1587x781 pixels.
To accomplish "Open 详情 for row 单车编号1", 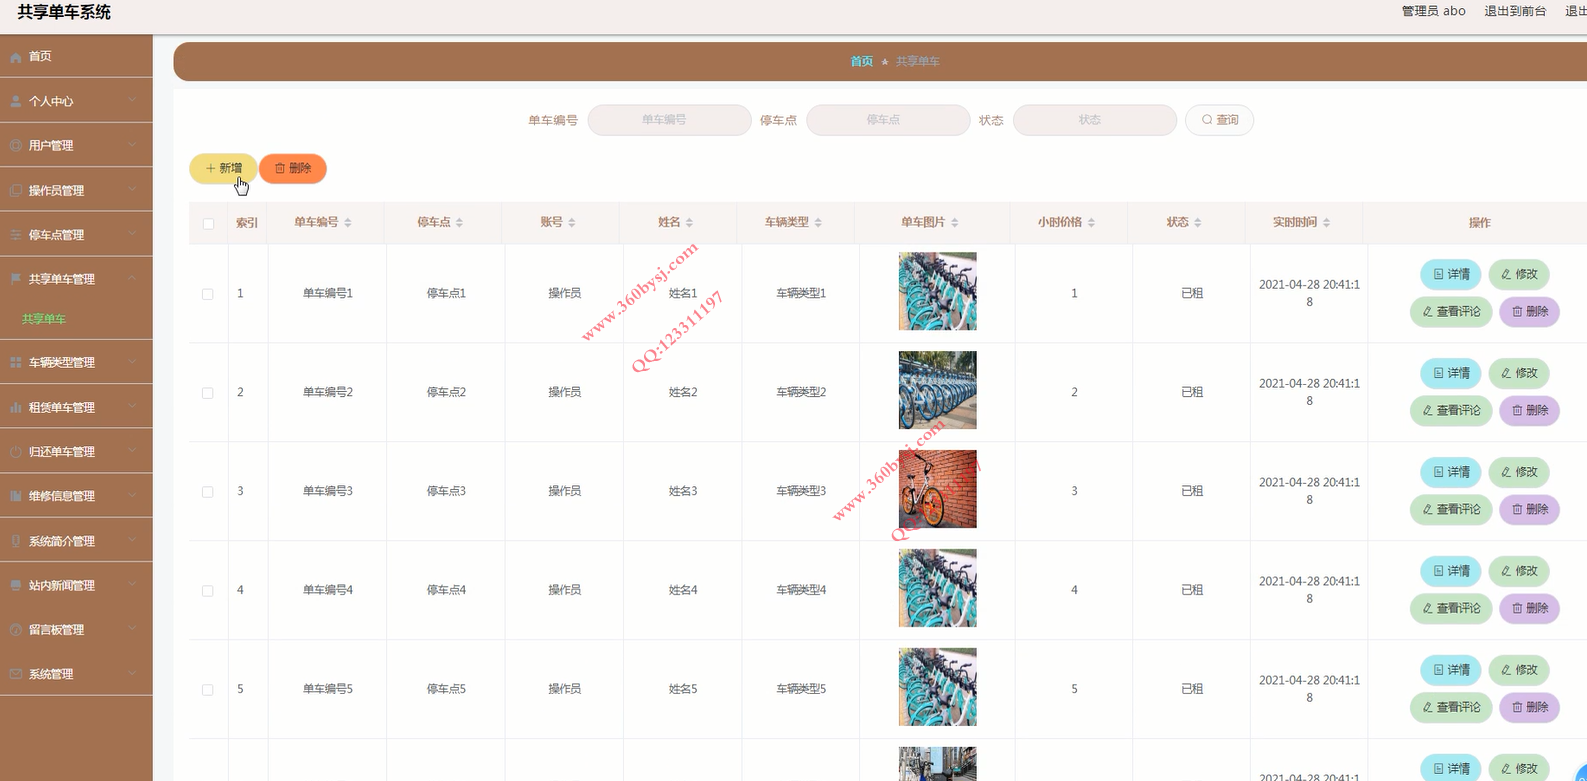I will [x=1451, y=274].
